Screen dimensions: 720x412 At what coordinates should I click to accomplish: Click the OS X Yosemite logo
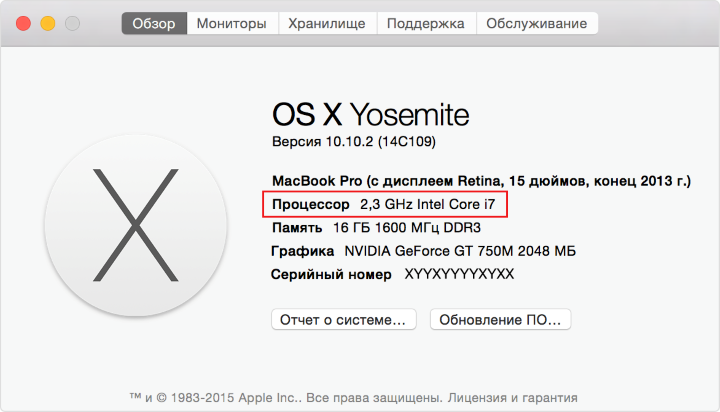tap(135, 225)
